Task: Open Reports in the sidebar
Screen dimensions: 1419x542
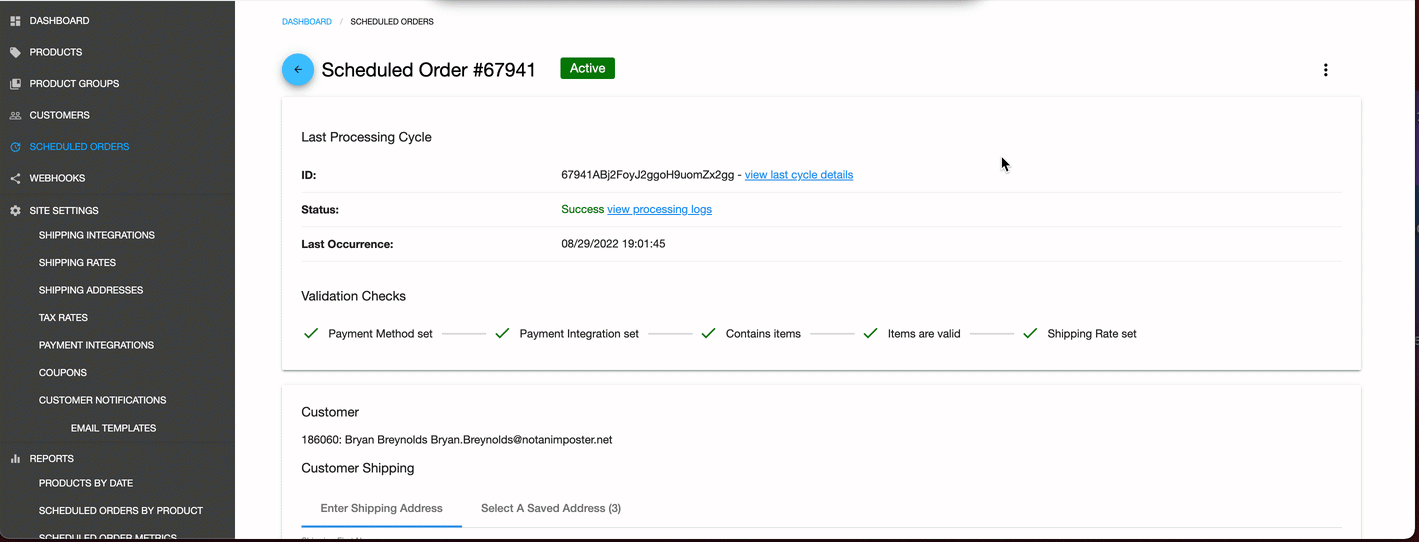Action: (x=51, y=459)
